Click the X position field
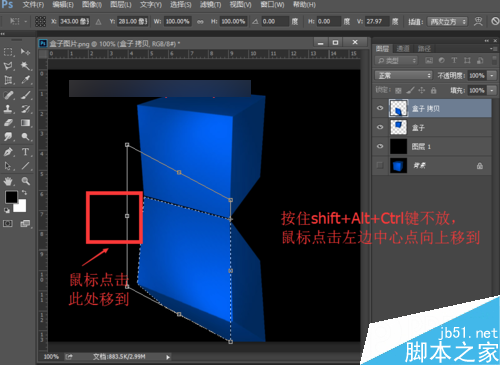This screenshot has height=365, width=500. pos(74,22)
